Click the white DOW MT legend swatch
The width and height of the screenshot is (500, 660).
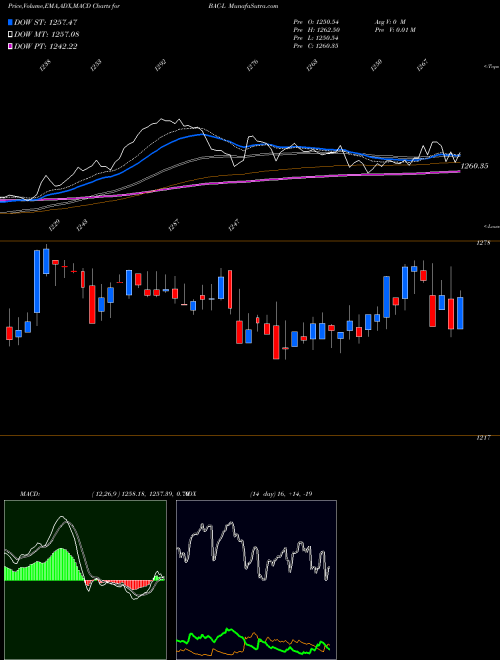click(x=10, y=35)
